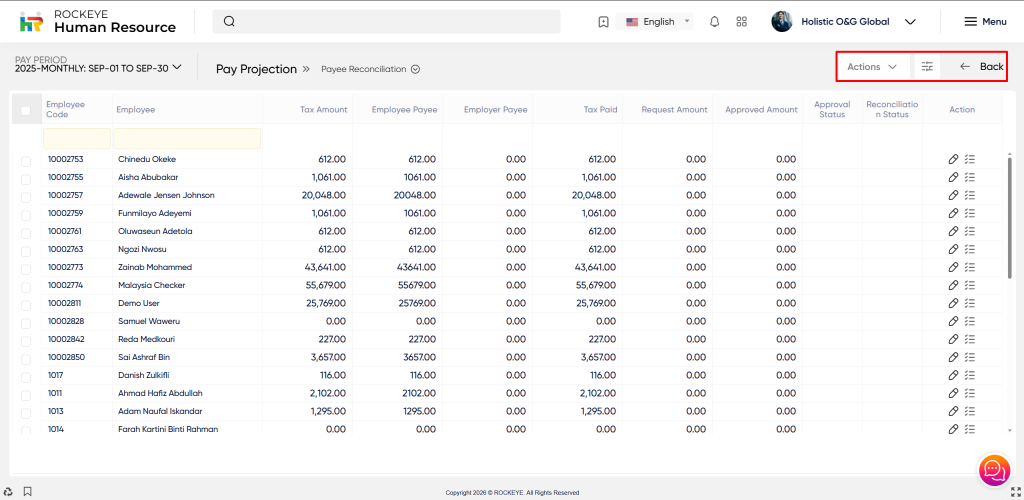This screenshot has width=1024, height=500.
Task: Open the hamburger Menu
Action: [x=984, y=22]
